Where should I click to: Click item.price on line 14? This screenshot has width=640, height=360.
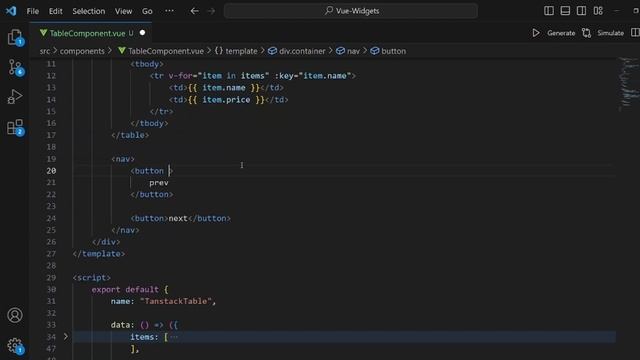point(226,100)
